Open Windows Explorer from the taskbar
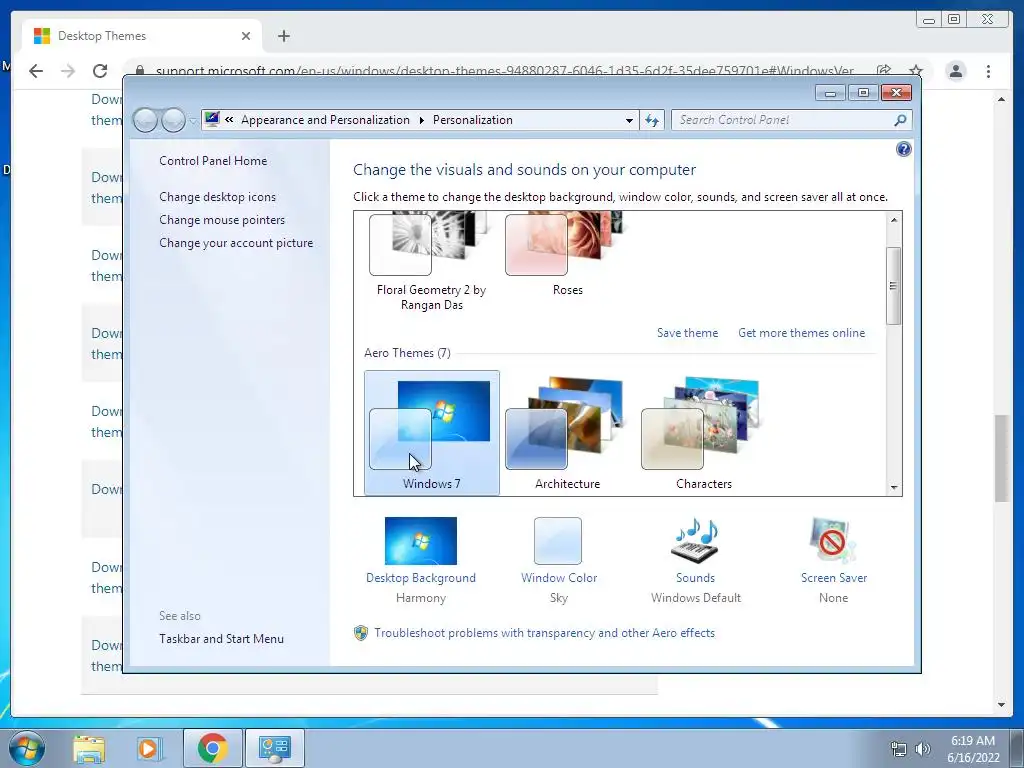Viewport: 1024px width, 768px height. point(89,748)
